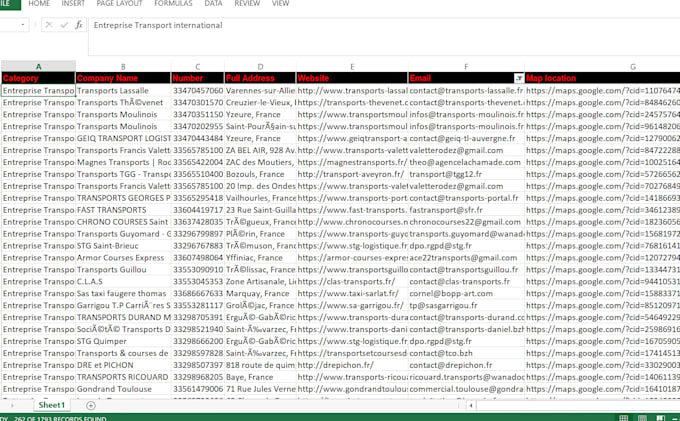Viewport: 680px width, 421px height.
Task: Click the contact@tco.bzh email cell
Action: coord(466,353)
